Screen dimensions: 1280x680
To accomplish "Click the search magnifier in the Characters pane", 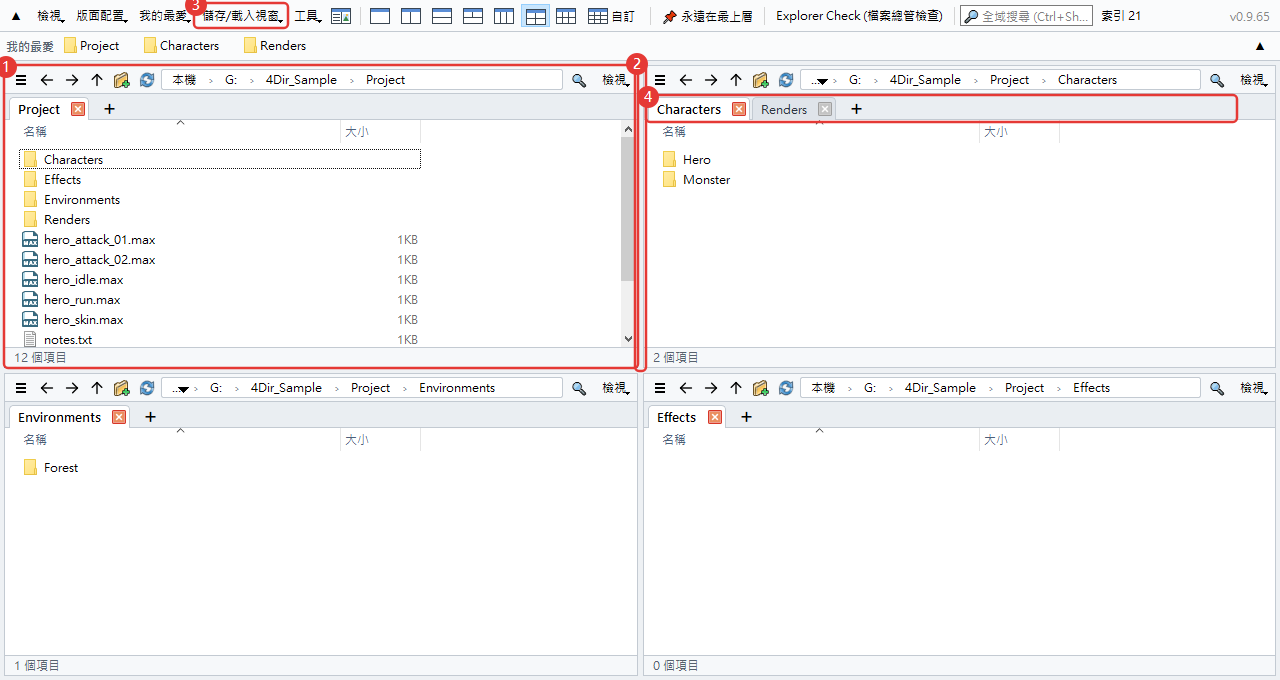I will pos(1217,80).
